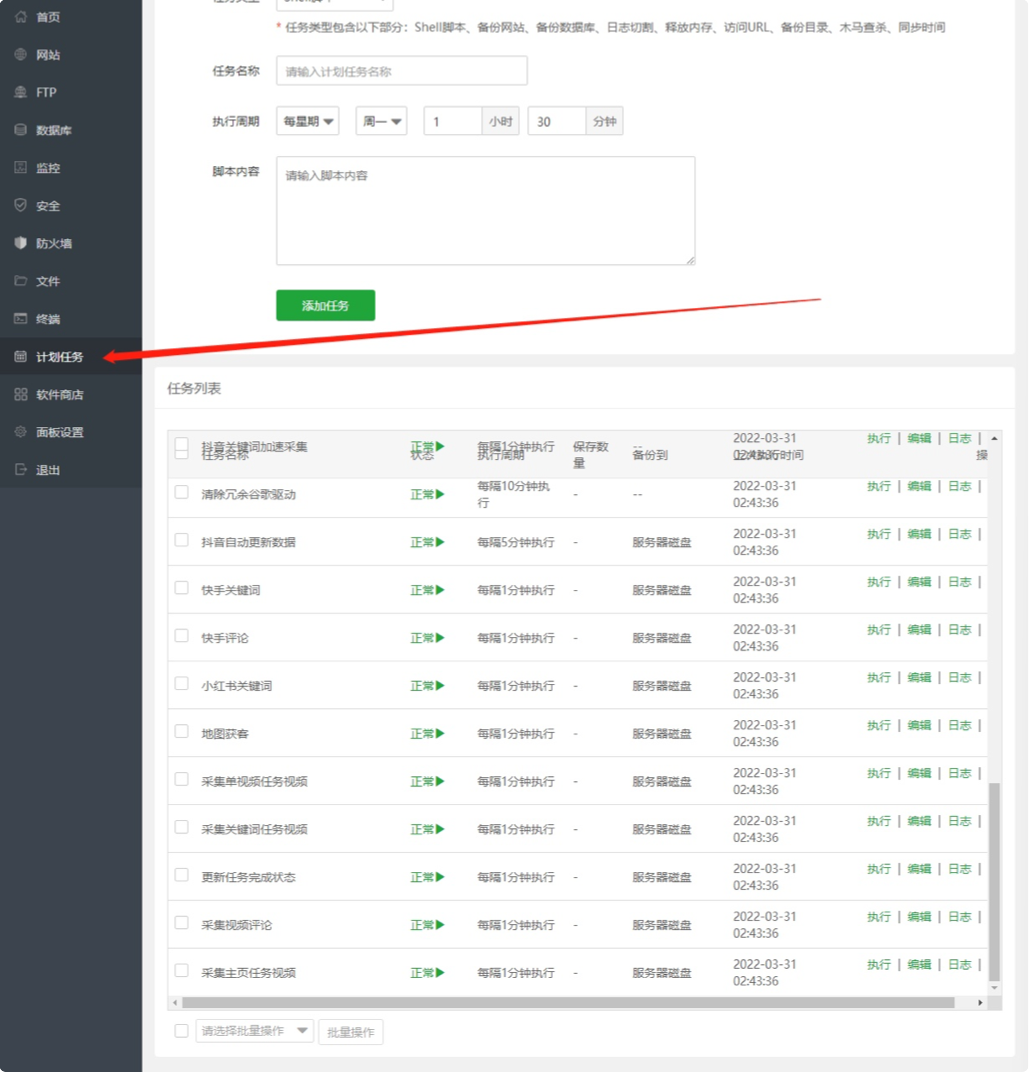Click 编辑 for 快手关键词
Screen dimensions: 1030x1074
coord(919,582)
